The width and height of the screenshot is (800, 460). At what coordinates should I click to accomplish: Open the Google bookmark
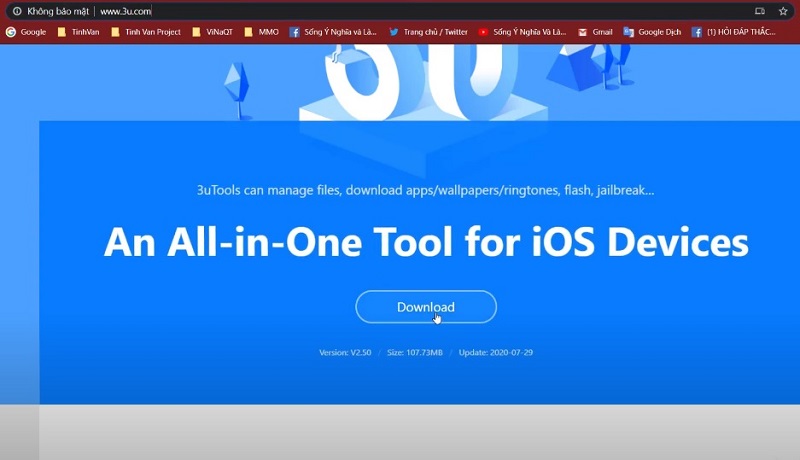[26, 32]
